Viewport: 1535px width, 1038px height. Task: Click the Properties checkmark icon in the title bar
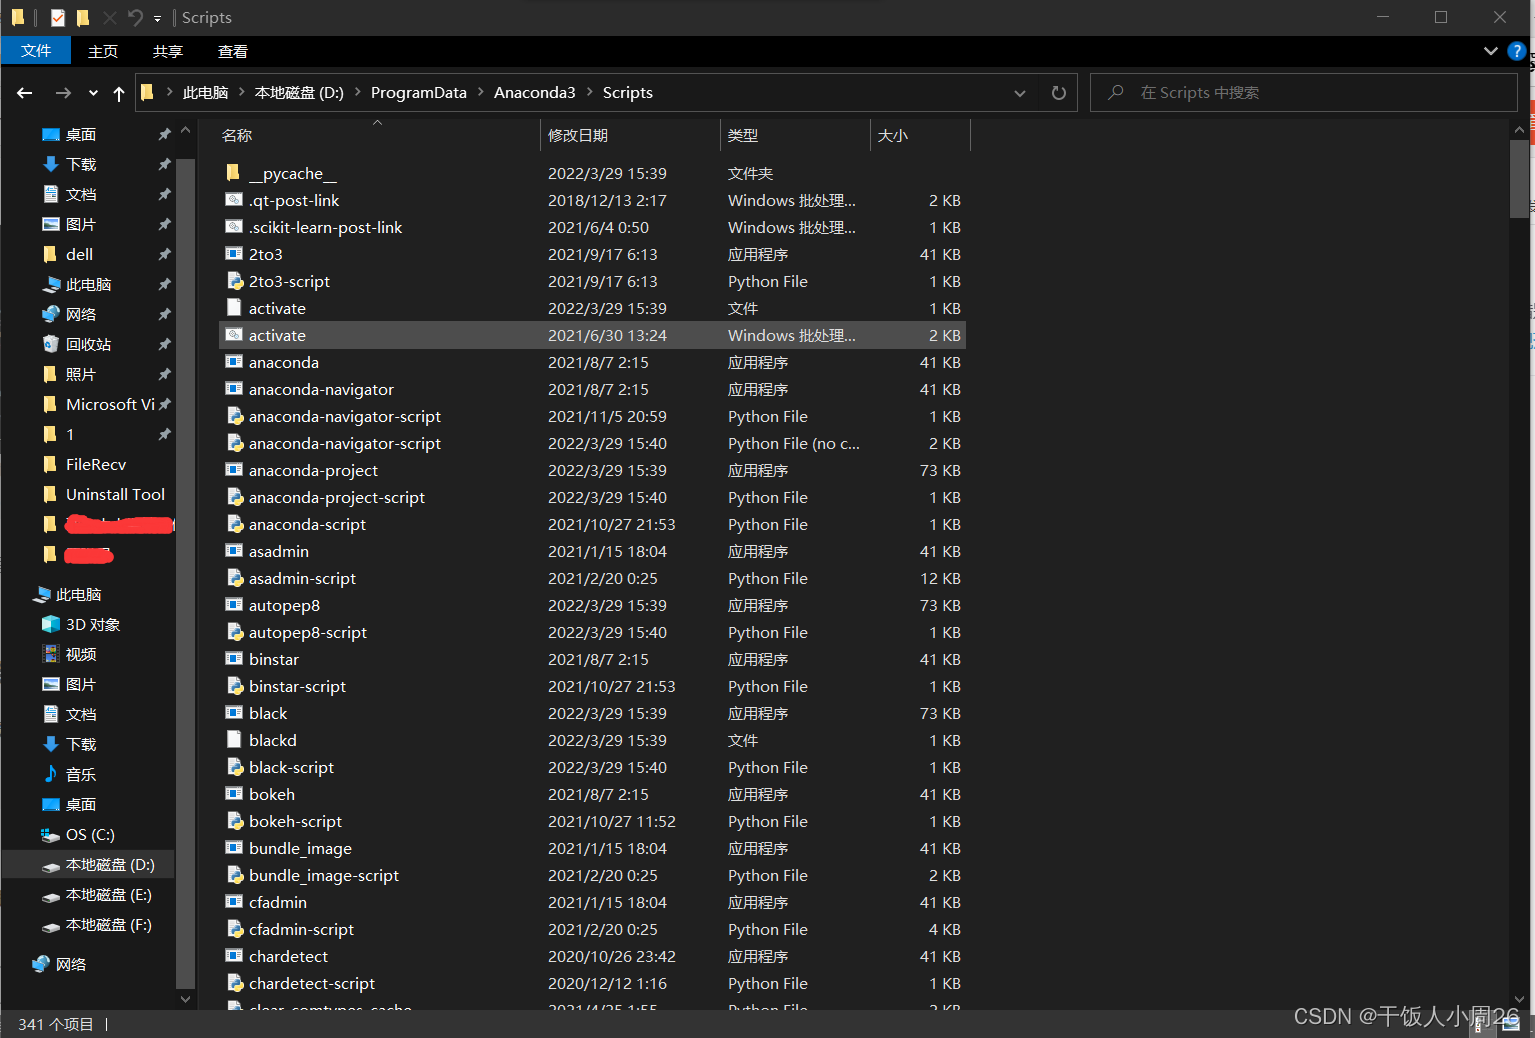(58, 17)
